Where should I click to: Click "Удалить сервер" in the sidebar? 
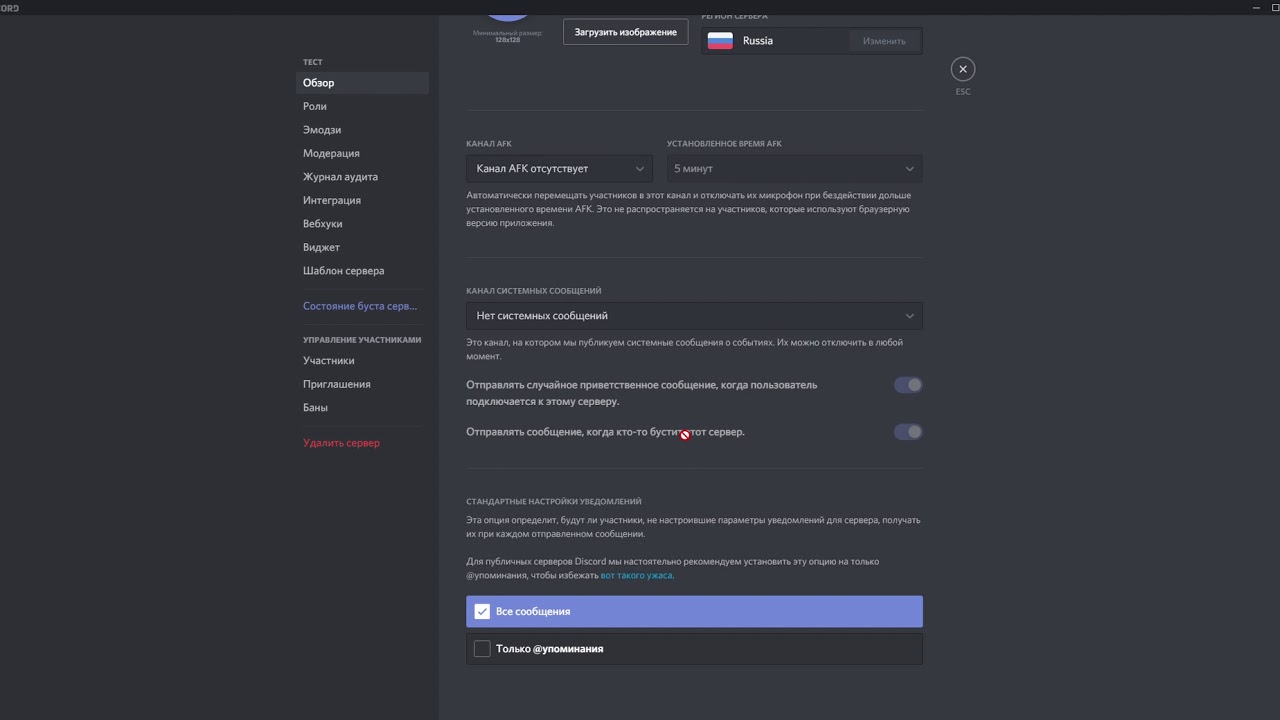(x=341, y=443)
